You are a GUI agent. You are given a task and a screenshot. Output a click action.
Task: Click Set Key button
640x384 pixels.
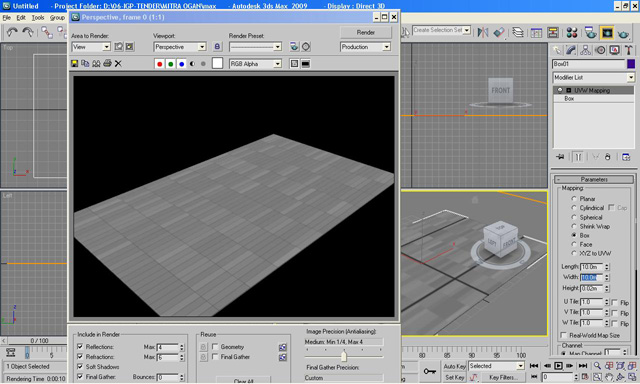(454, 377)
